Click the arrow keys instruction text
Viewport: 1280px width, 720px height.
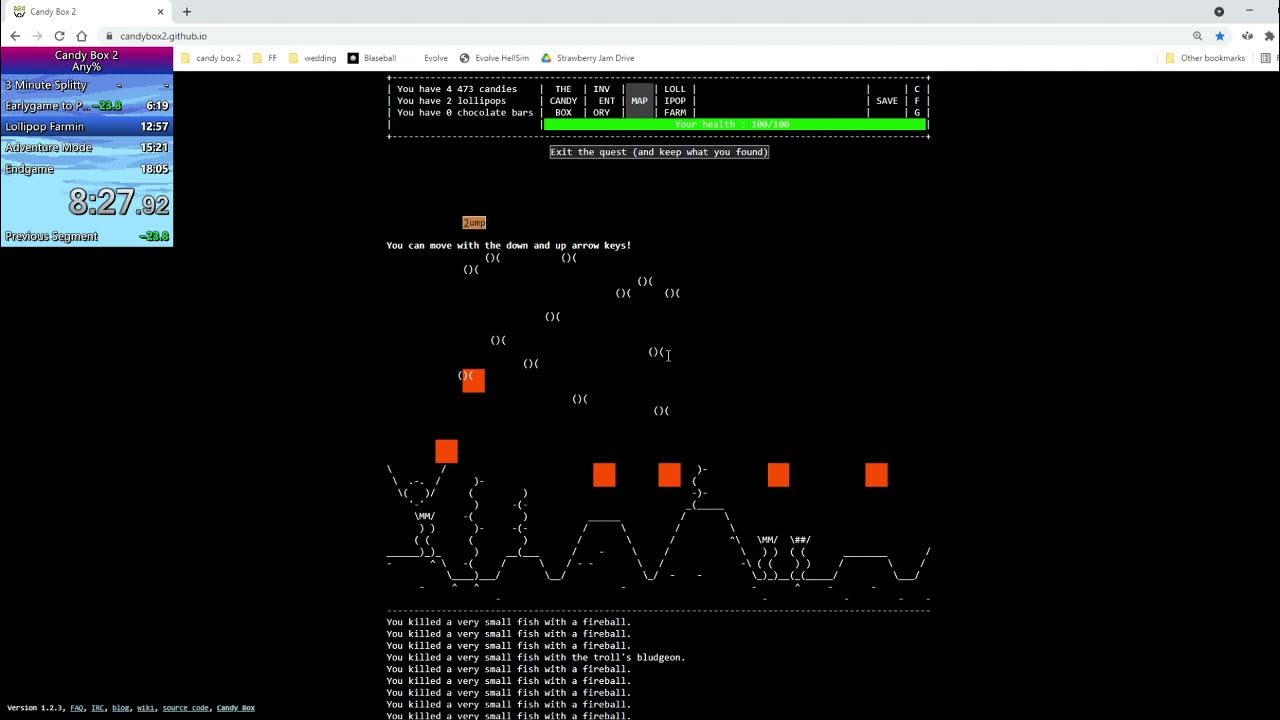click(509, 246)
